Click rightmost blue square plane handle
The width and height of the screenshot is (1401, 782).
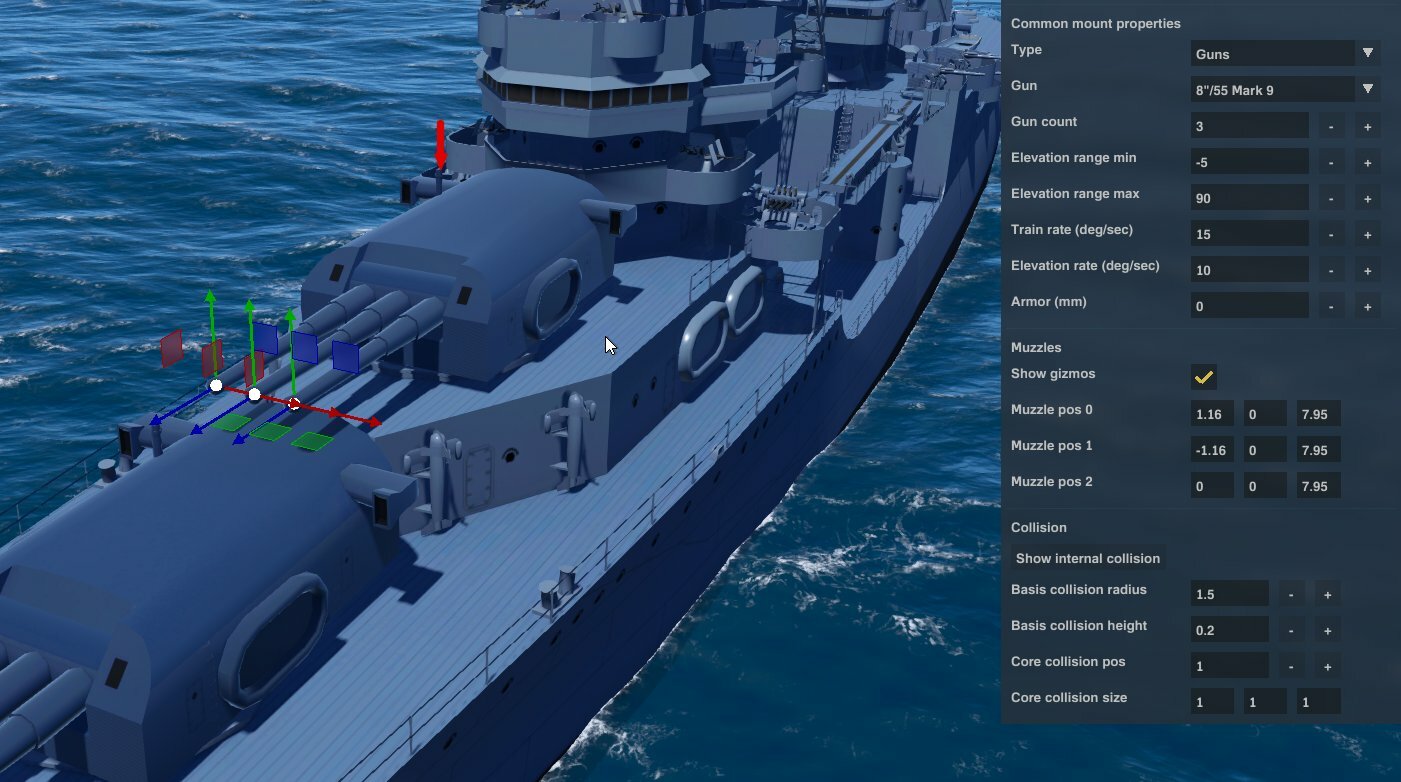pos(346,357)
